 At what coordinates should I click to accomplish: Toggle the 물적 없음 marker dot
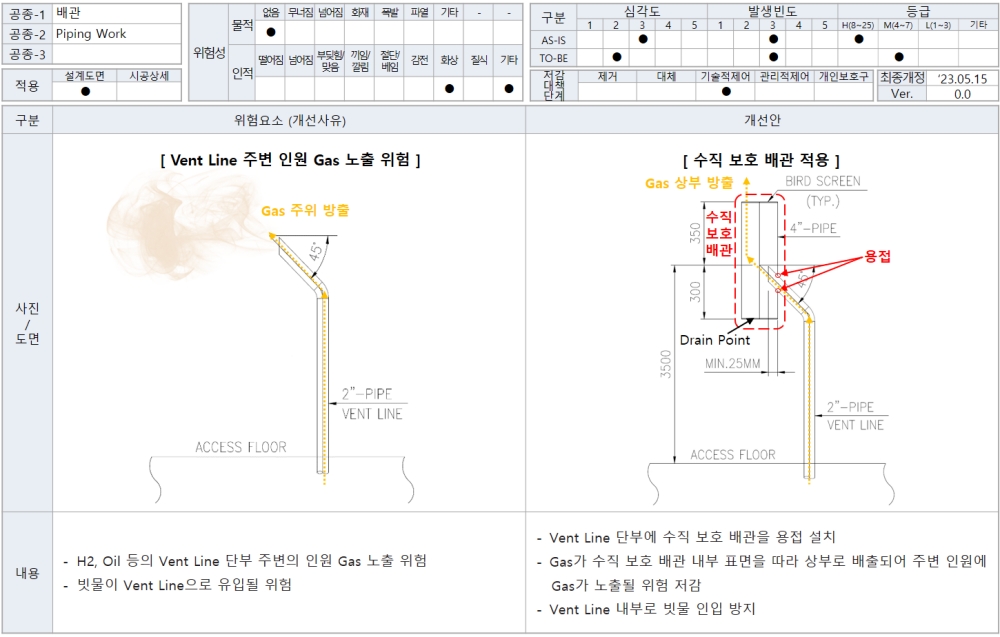click(270, 32)
